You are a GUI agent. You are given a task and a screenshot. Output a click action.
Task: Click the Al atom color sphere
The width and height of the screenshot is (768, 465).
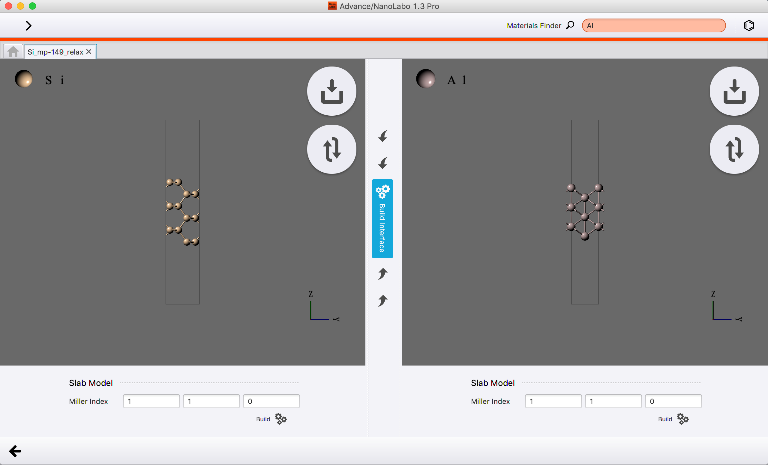(425, 78)
